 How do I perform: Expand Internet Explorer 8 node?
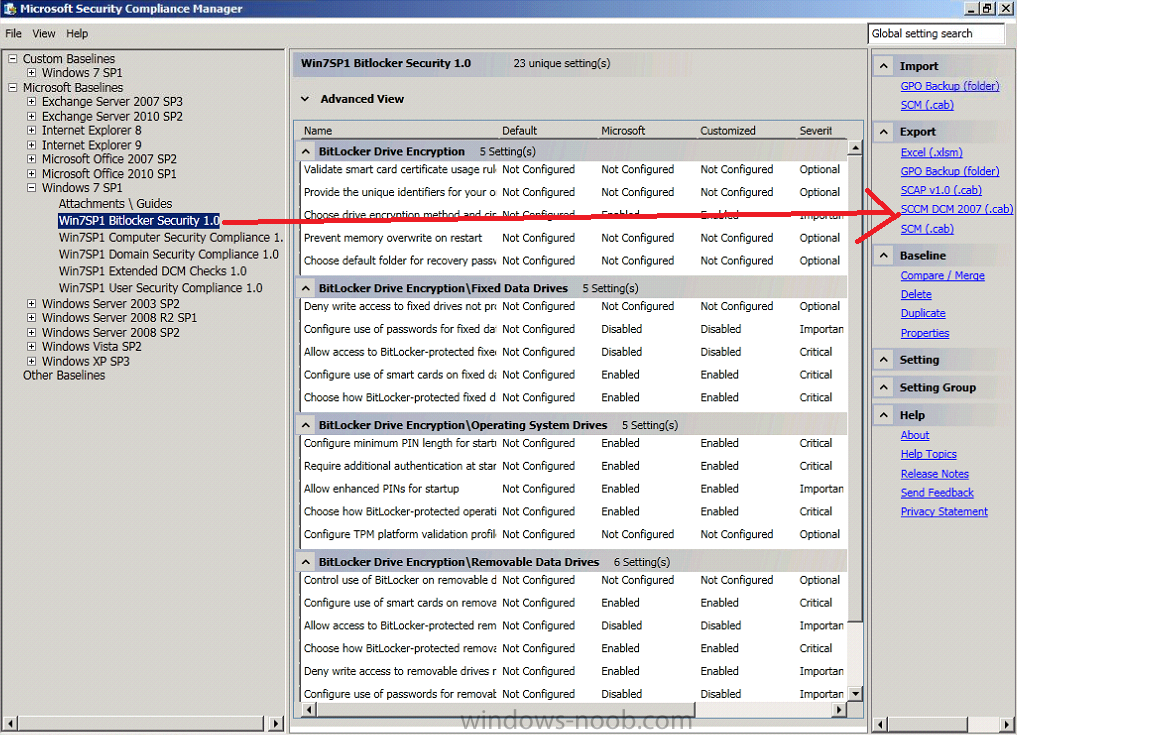32,130
